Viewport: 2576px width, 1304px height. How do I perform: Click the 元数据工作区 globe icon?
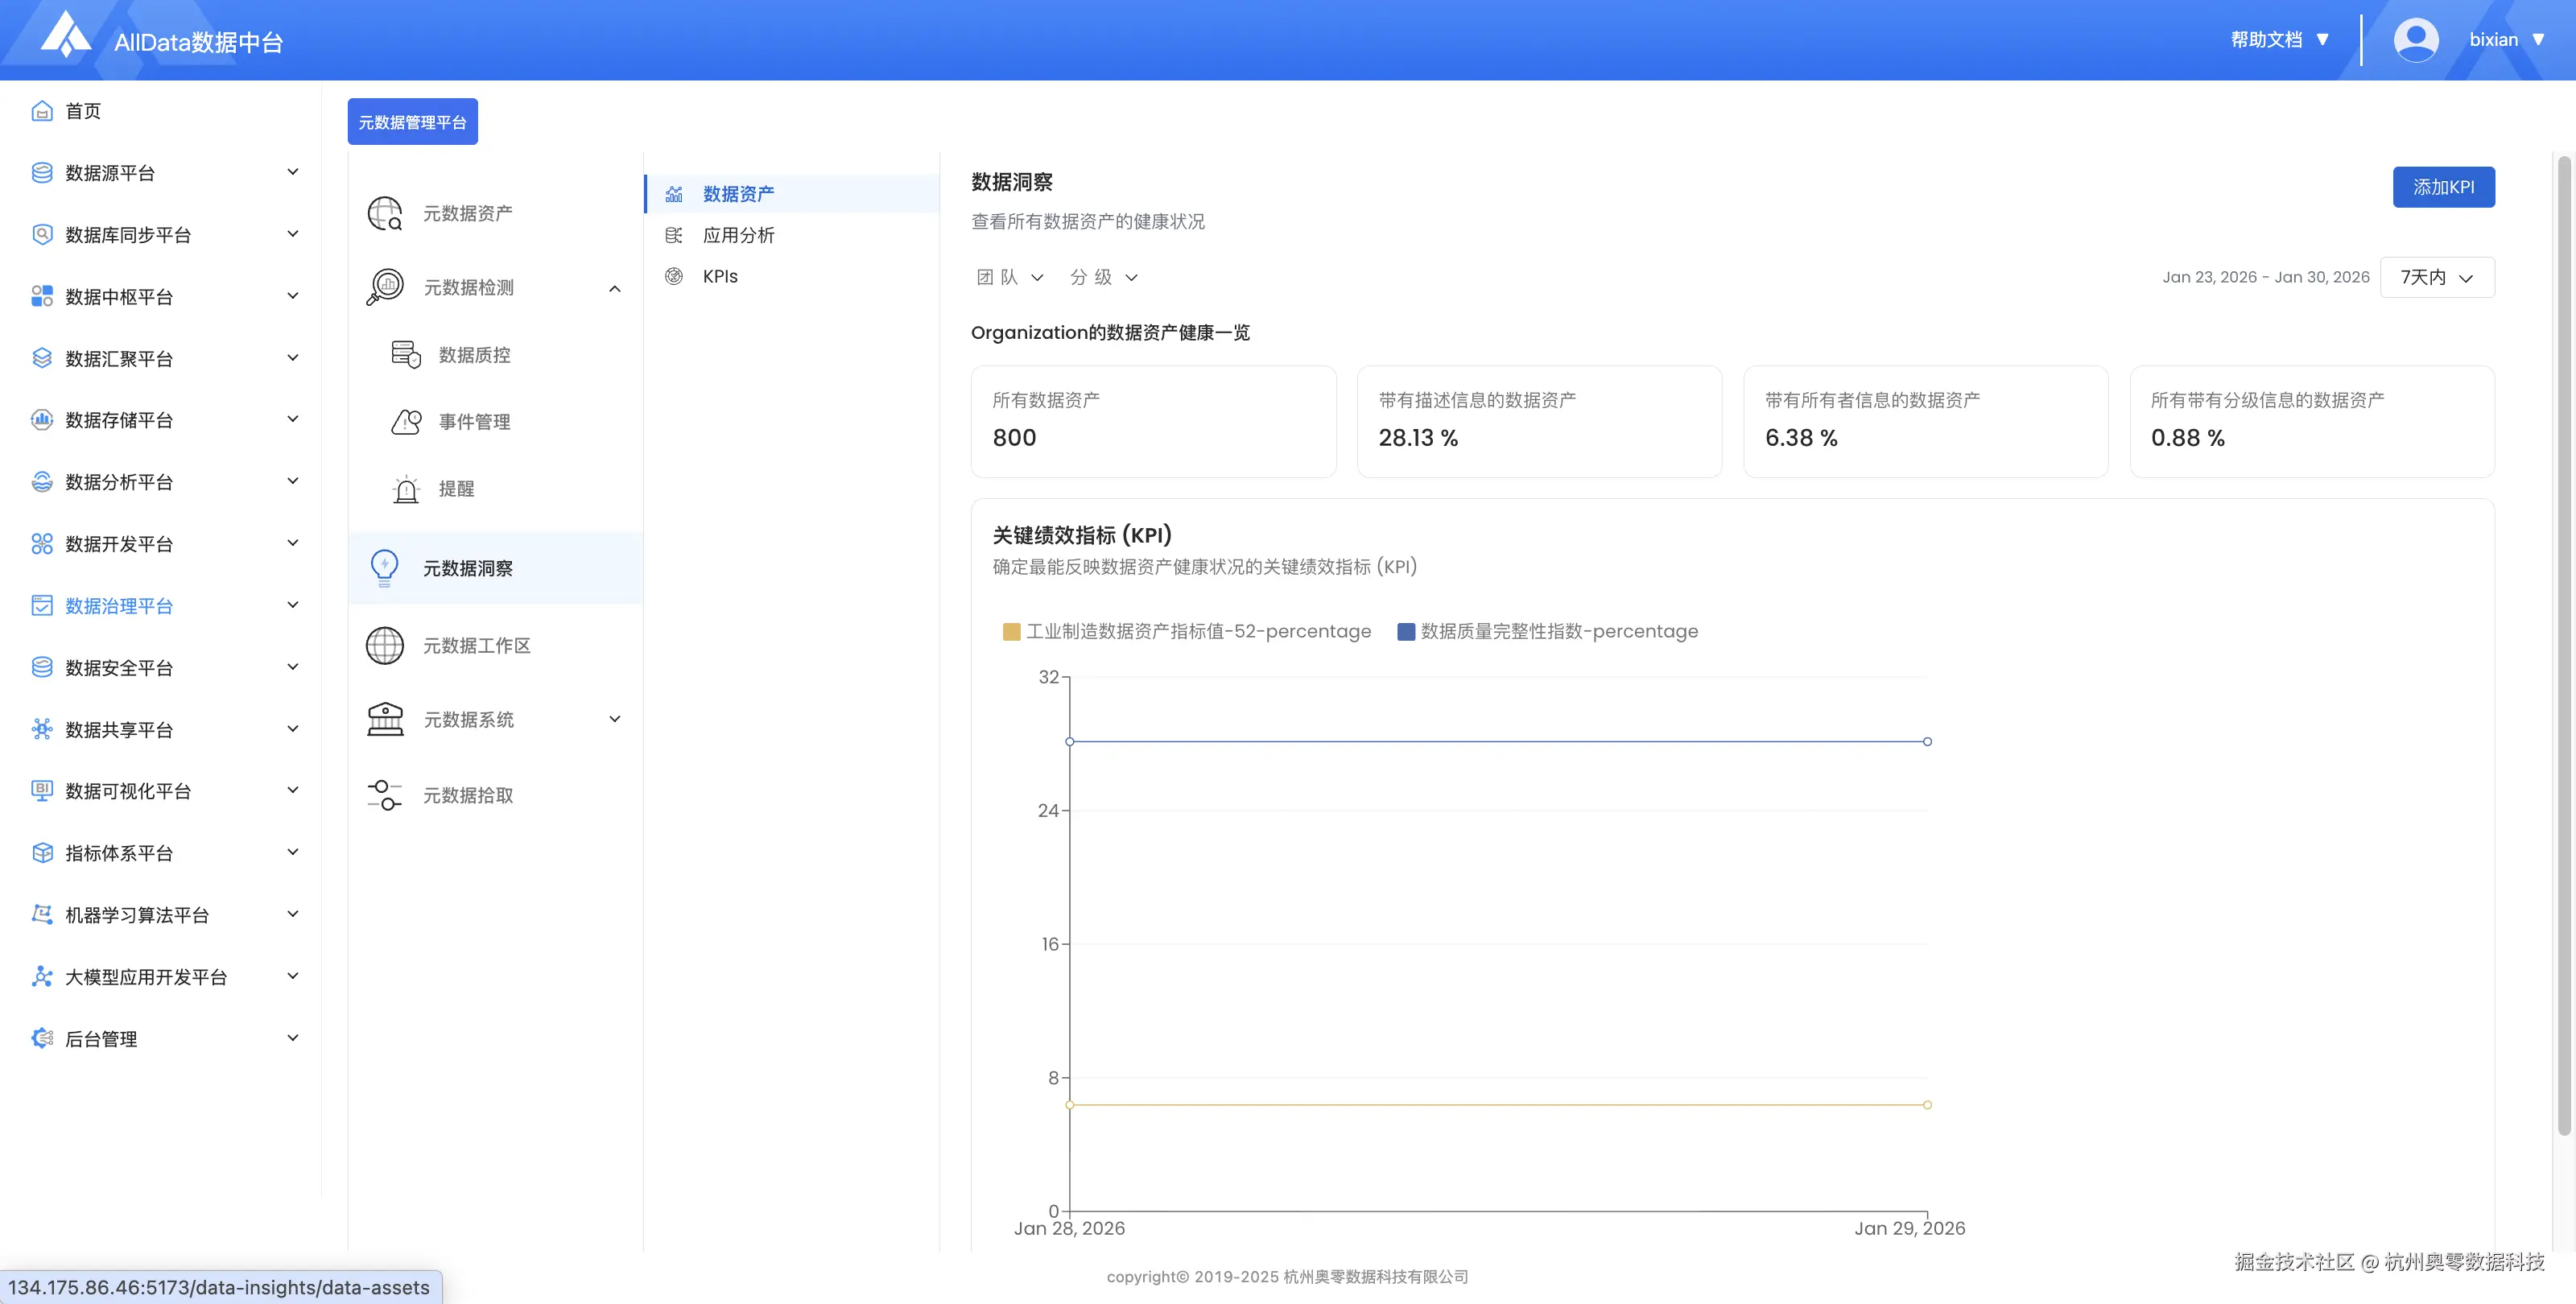tap(385, 645)
